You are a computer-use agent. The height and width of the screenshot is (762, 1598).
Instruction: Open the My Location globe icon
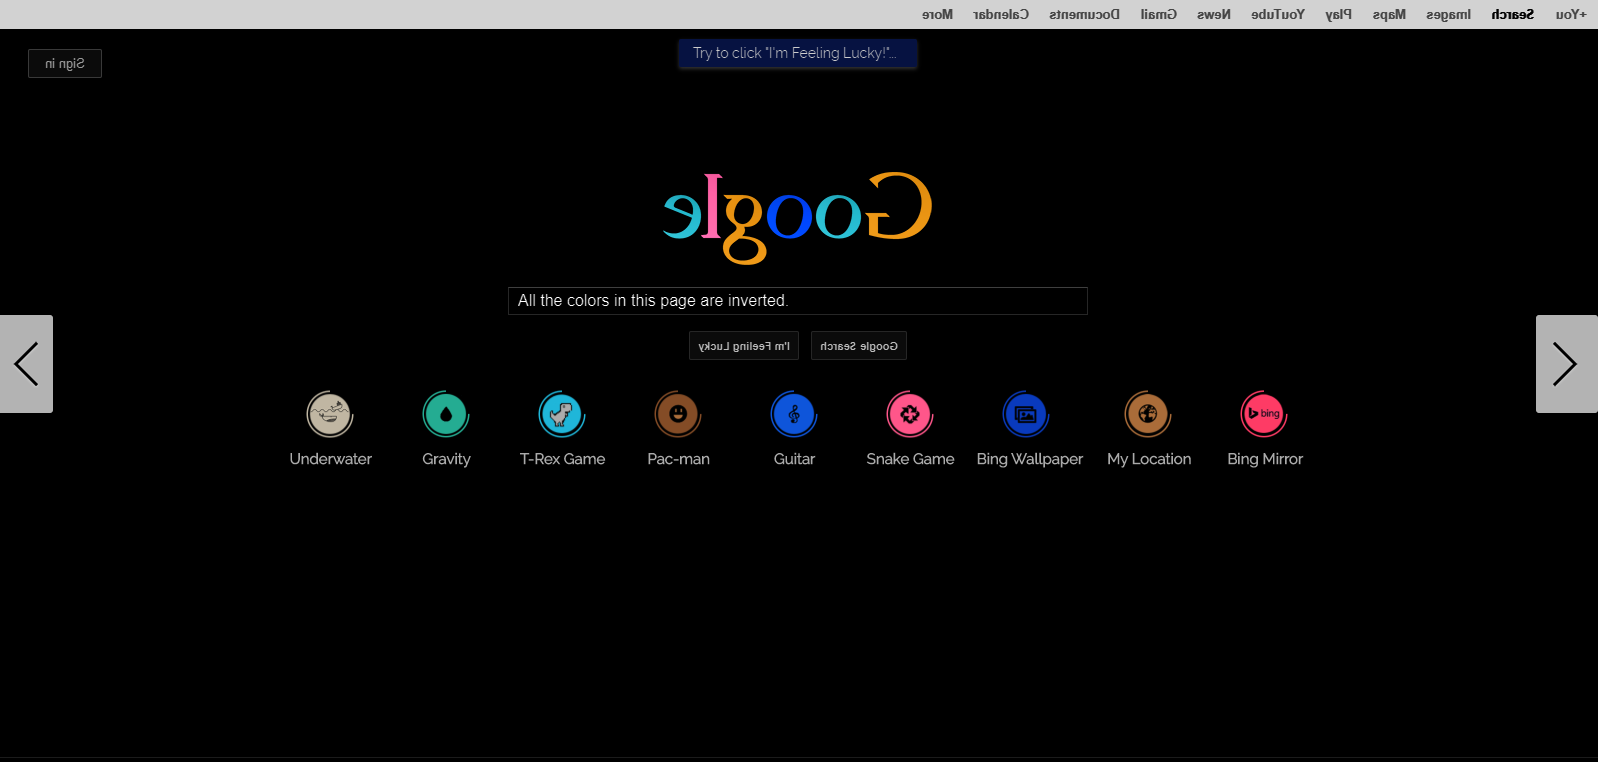[x=1148, y=414]
